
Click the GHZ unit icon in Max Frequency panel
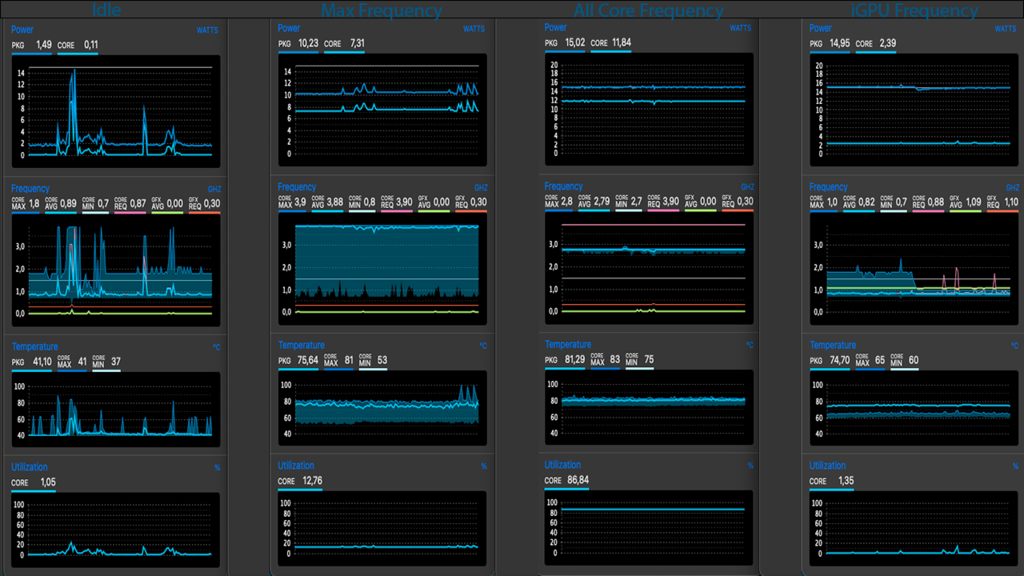tap(479, 186)
